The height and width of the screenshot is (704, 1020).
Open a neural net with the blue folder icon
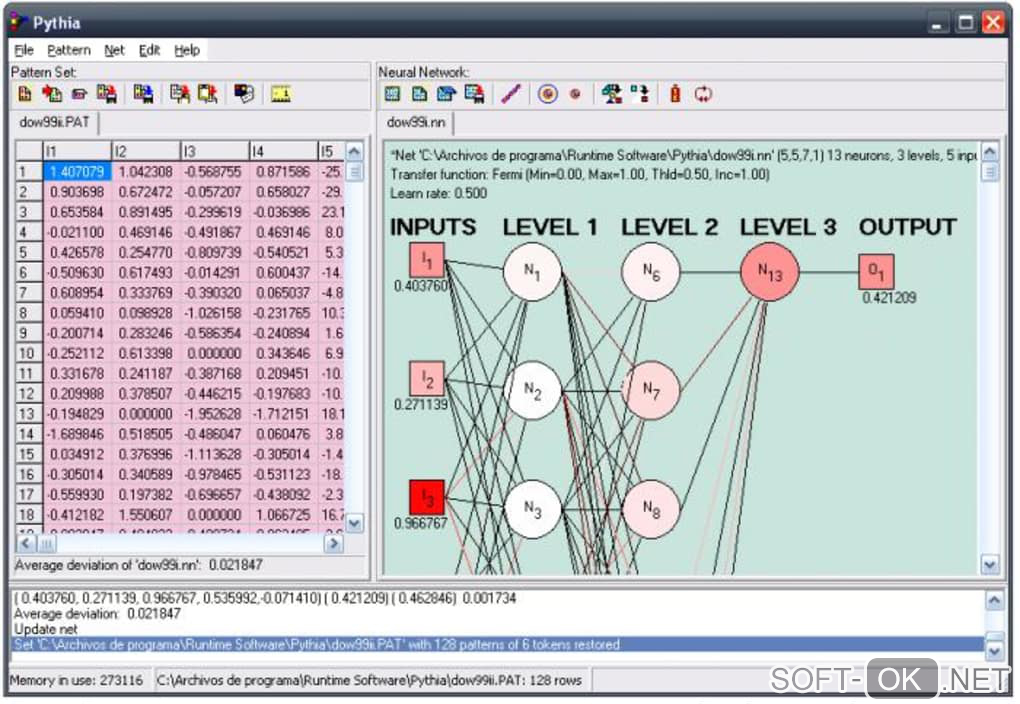pyautogui.click(x=447, y=94)
